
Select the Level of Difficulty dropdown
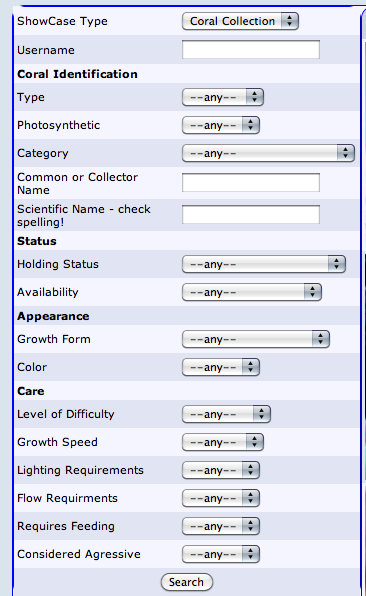tap(226, 414)
